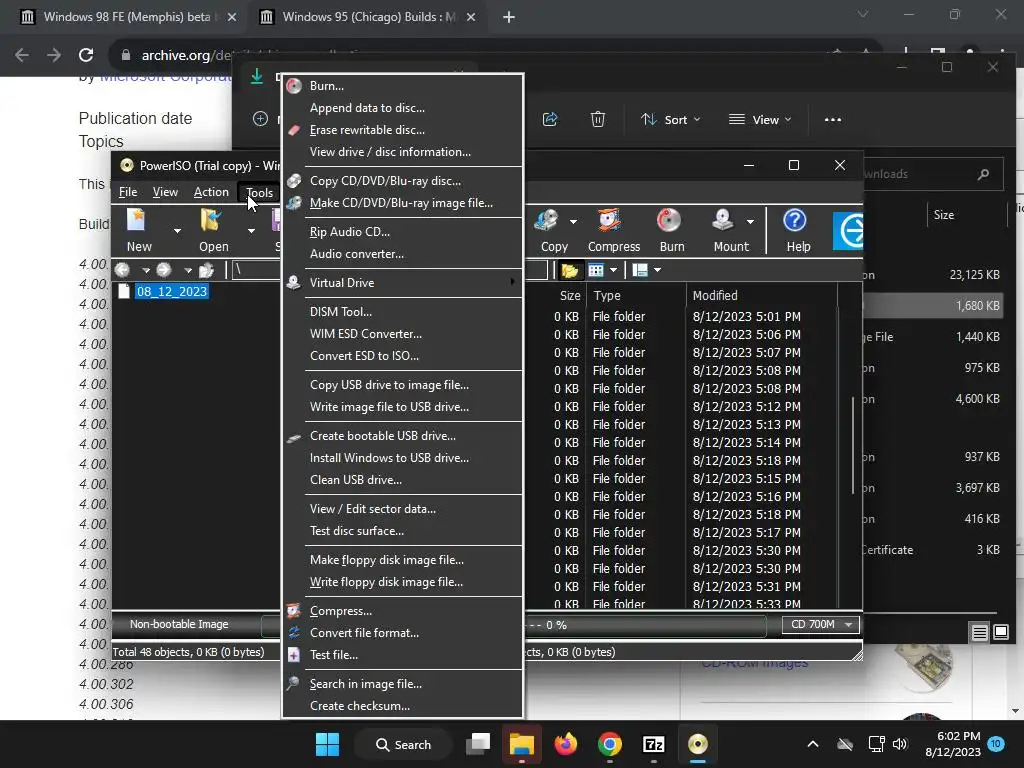This screenshot has width=1024, height=768.
Task: Open Sort dropdown in File Explorer
Action: click(x=670, y=120)
